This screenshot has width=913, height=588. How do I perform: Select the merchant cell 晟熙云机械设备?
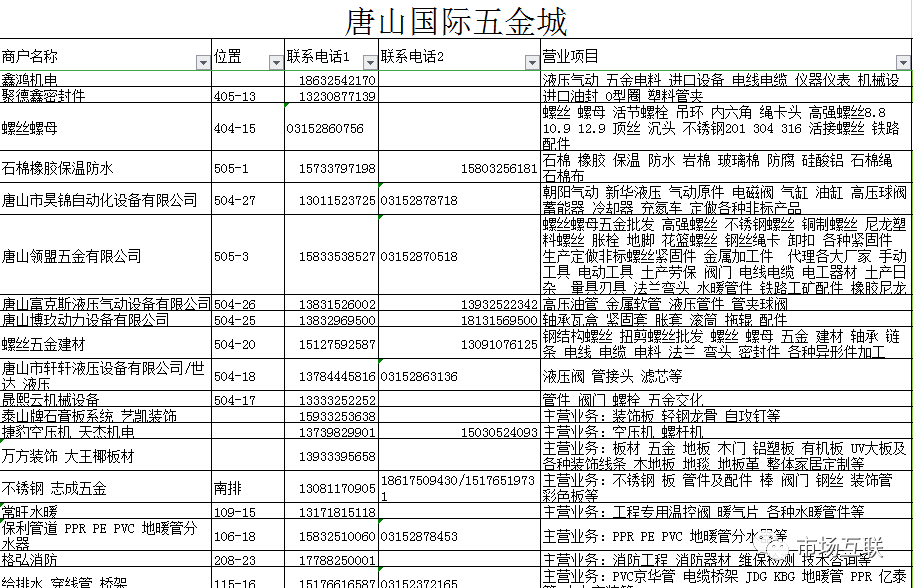(105, 399)
